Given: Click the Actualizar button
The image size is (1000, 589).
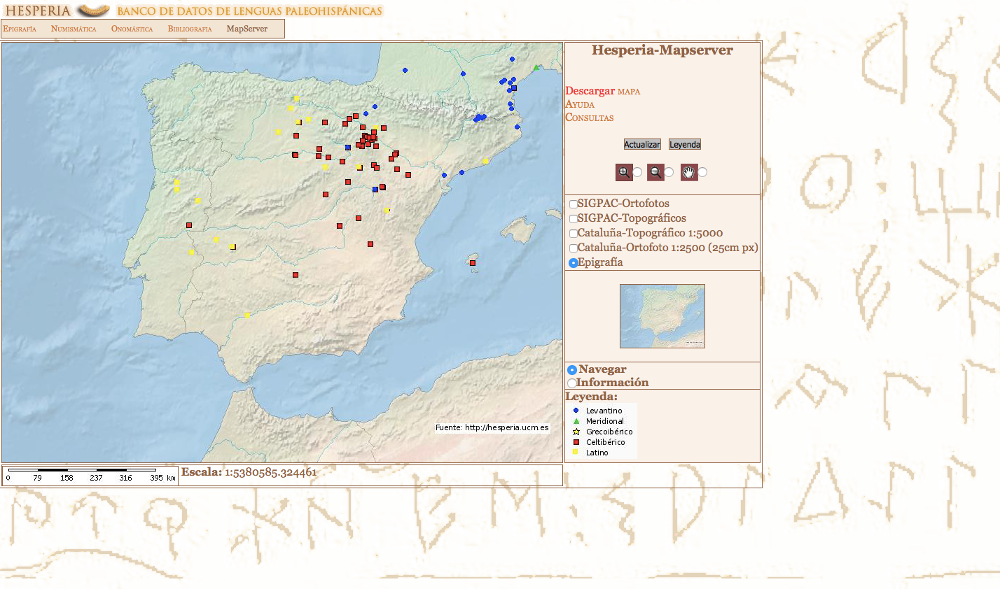Looking at the screenshot, I should coord(642,145).
